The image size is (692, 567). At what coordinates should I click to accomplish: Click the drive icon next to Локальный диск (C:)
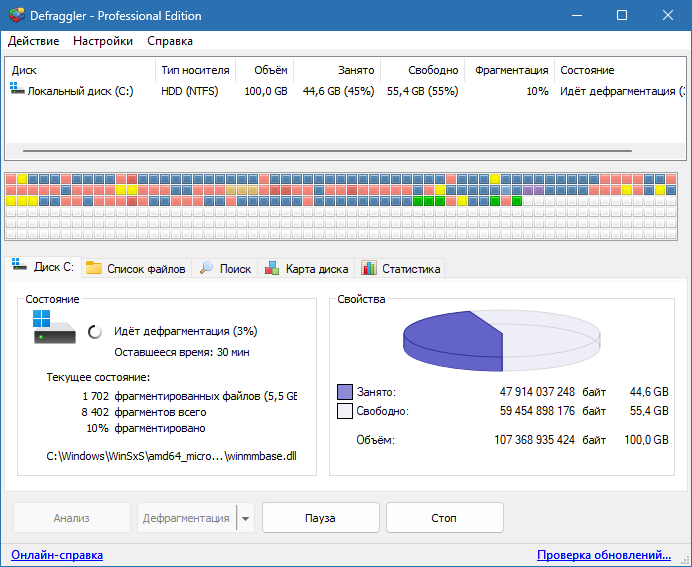point(17,88)
